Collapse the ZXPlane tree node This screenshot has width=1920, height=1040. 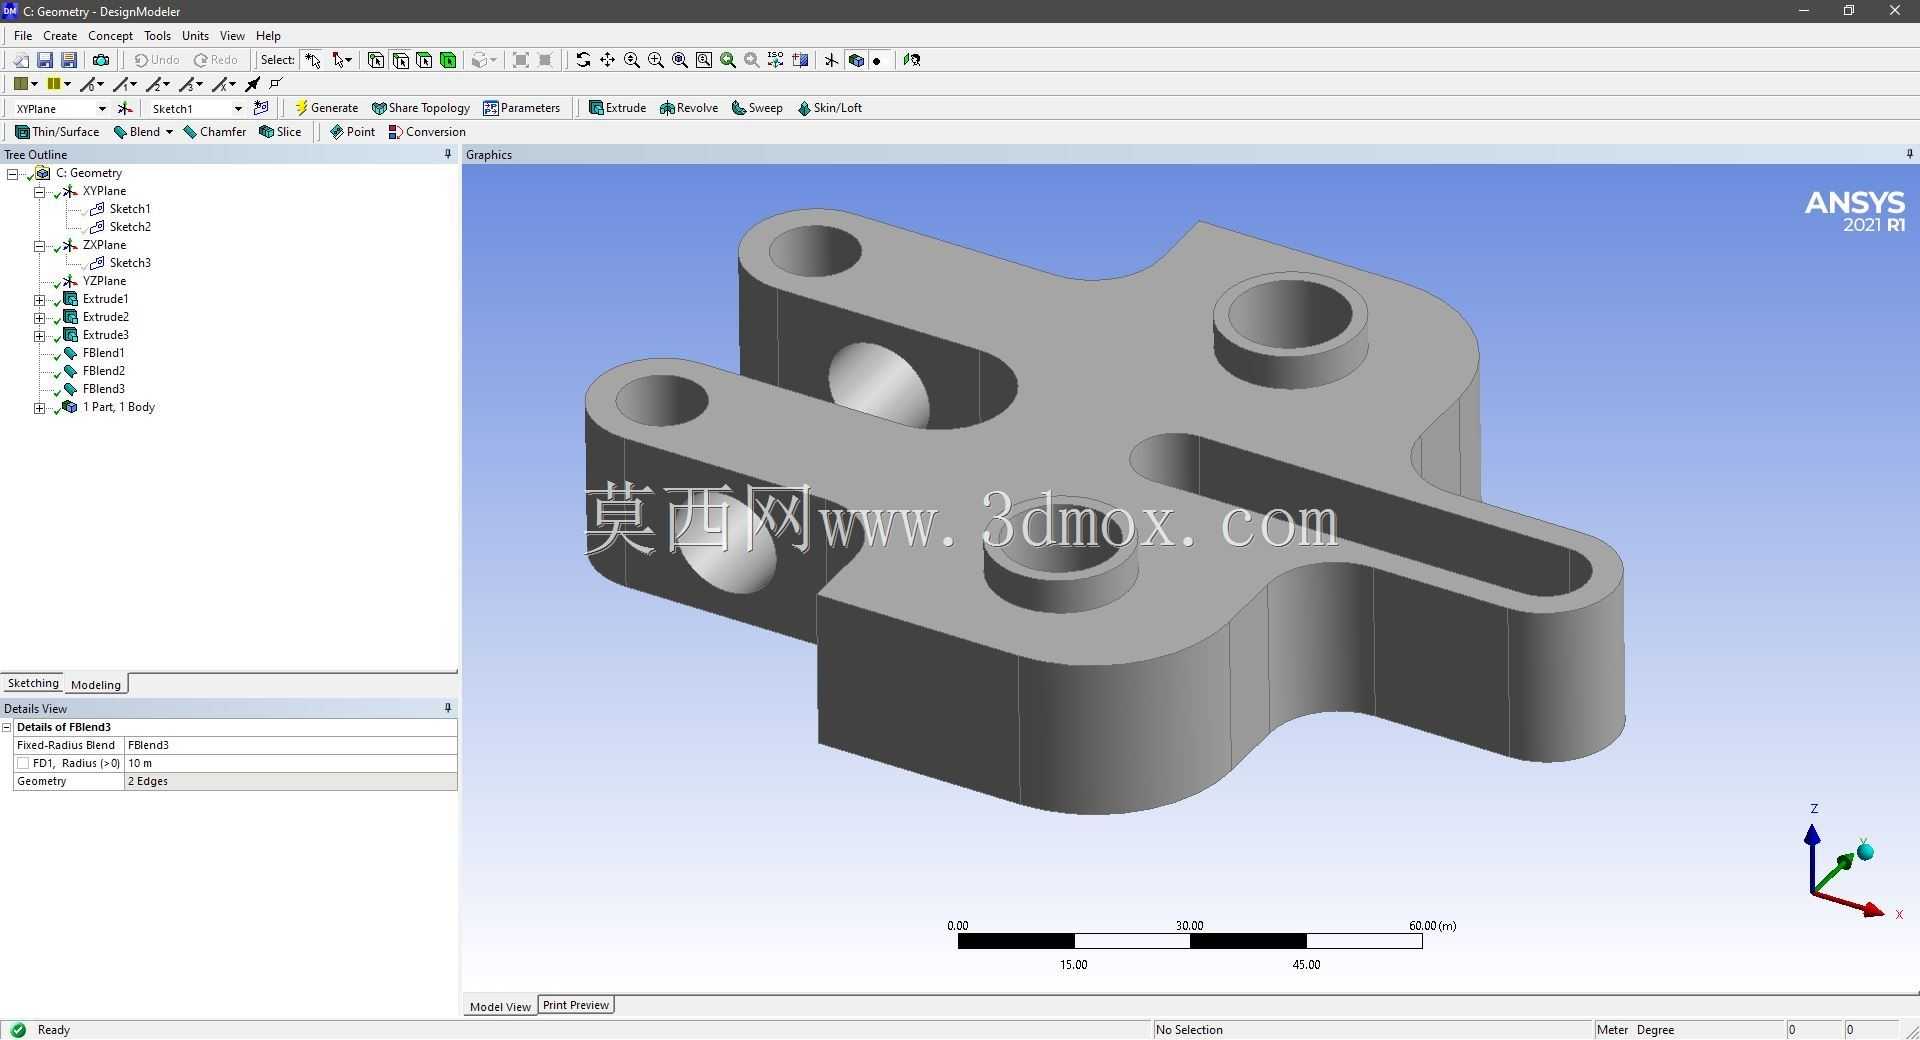pos(39,245)
